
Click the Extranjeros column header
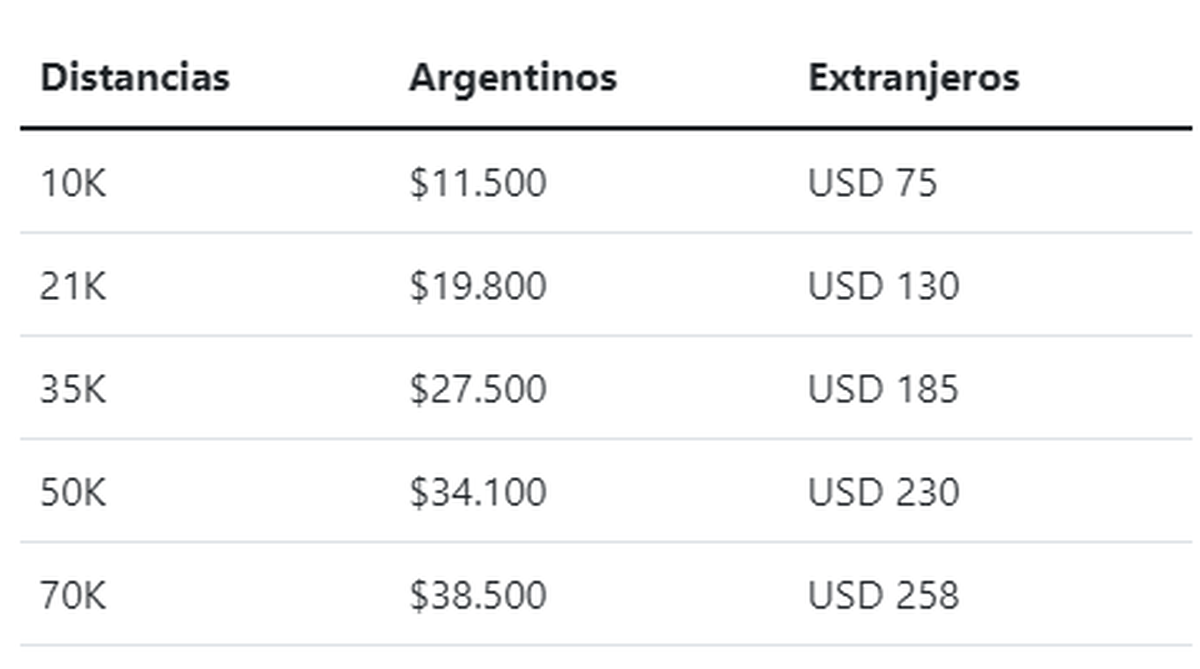(913, 77)
